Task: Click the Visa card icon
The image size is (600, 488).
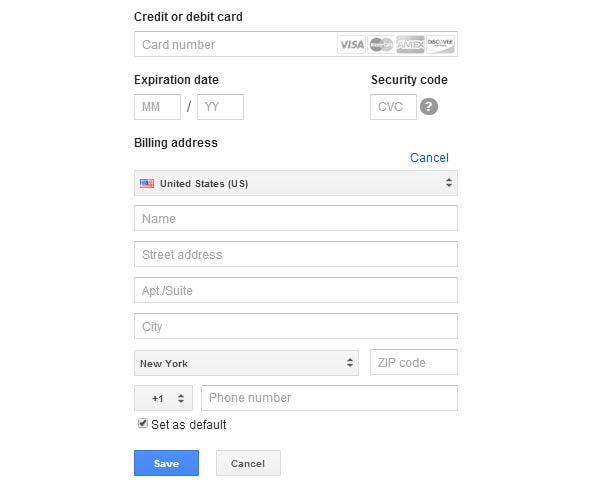Action: pyautogui.click(x=351, y=44)
